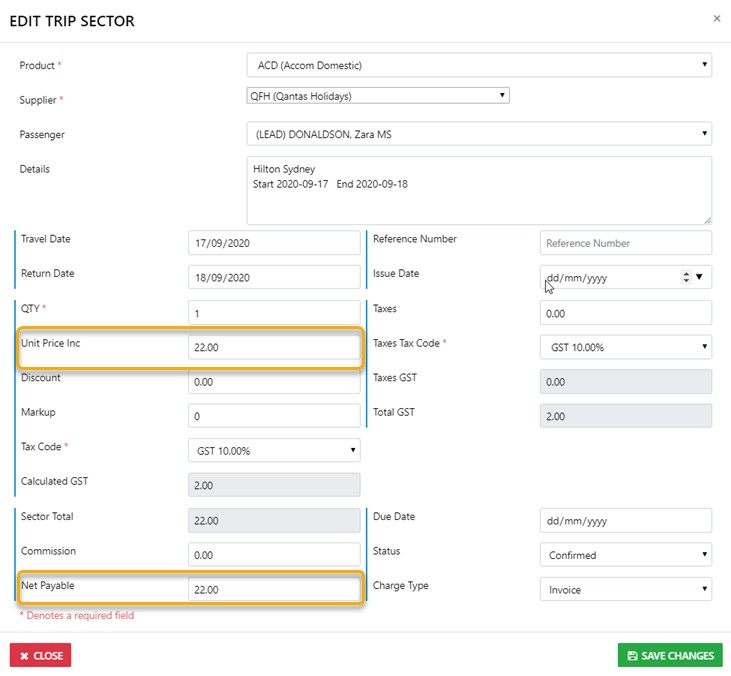Open the Product dropdown
This screenshot has width=731, height=676.
[x=478, y=66]
